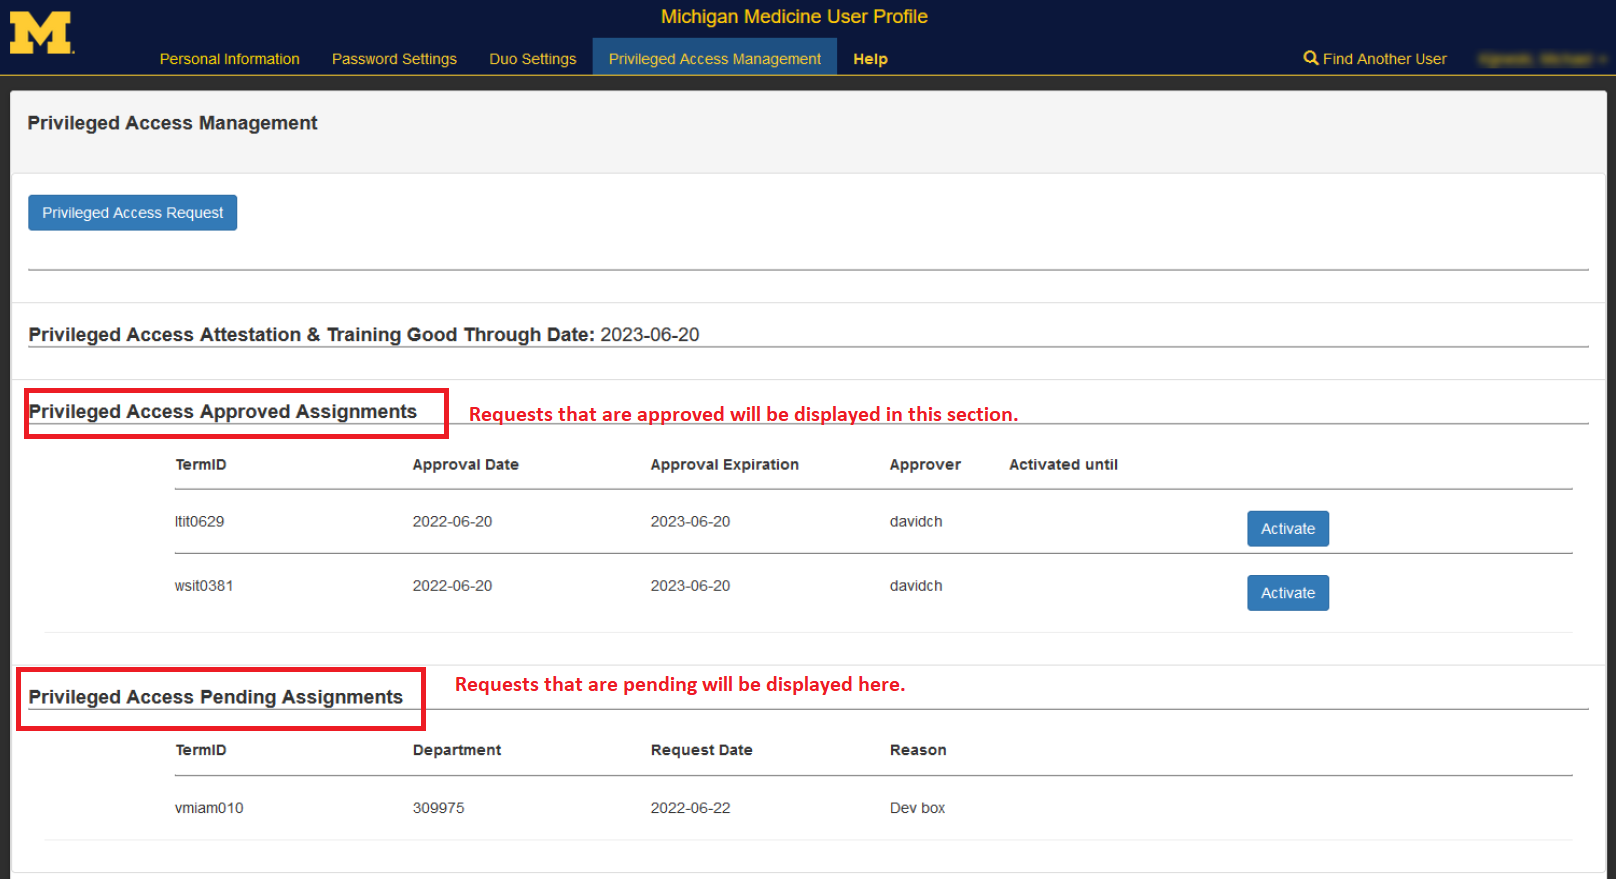Click the Activated until column header
This screenshot has height=879, width=1616.
tap(1063, 465)
